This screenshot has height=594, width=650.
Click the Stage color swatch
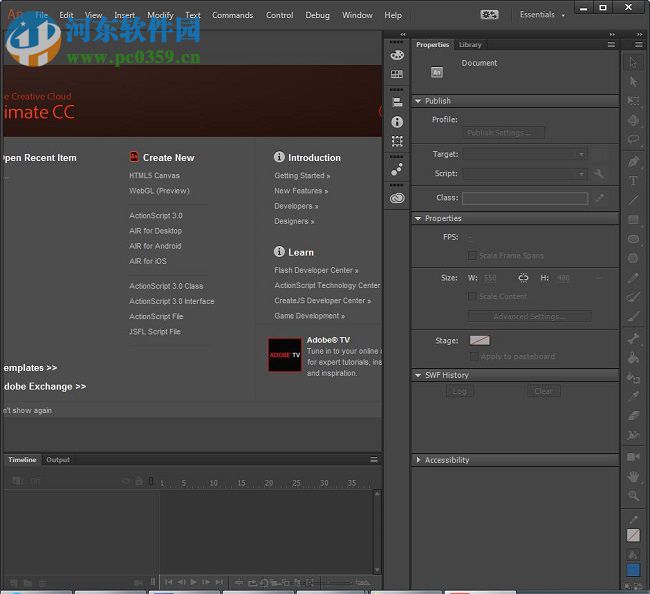(x=480, y=340)
